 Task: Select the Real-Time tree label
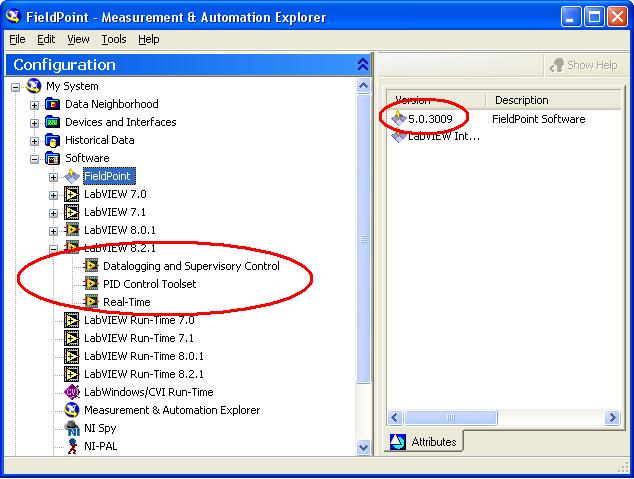coord(127,302)
